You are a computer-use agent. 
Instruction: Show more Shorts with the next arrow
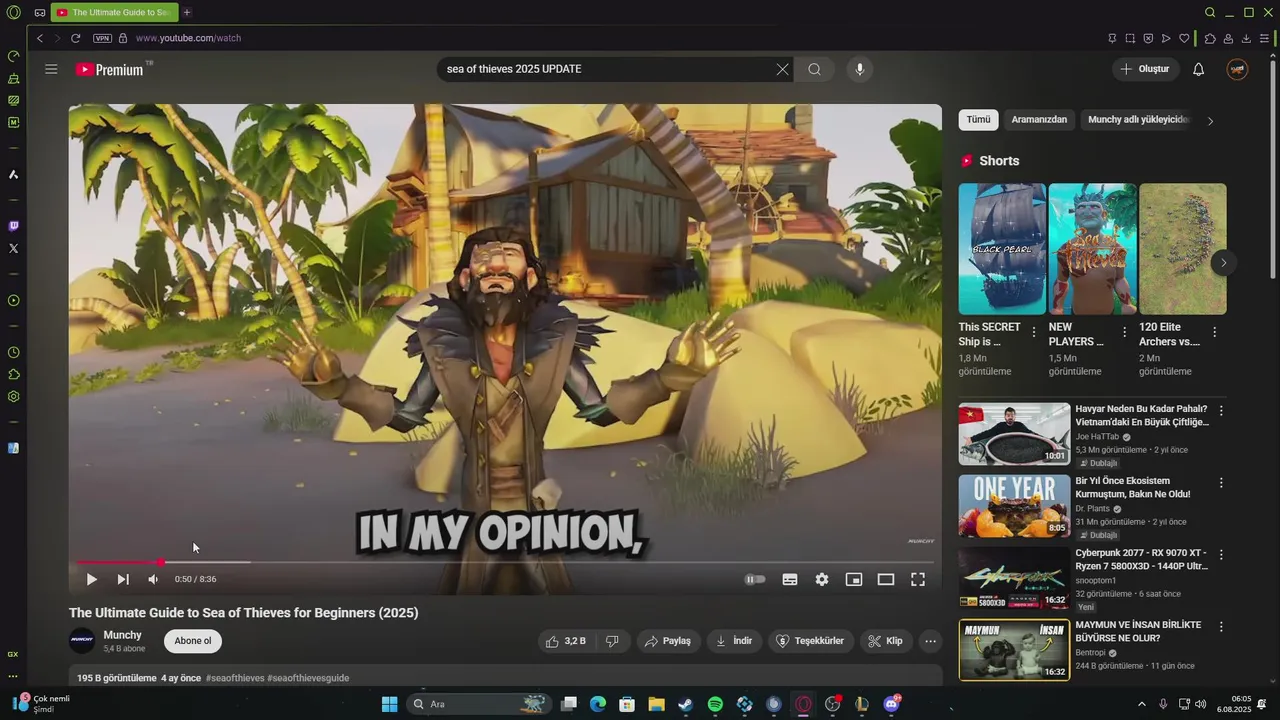(1223, 263)
